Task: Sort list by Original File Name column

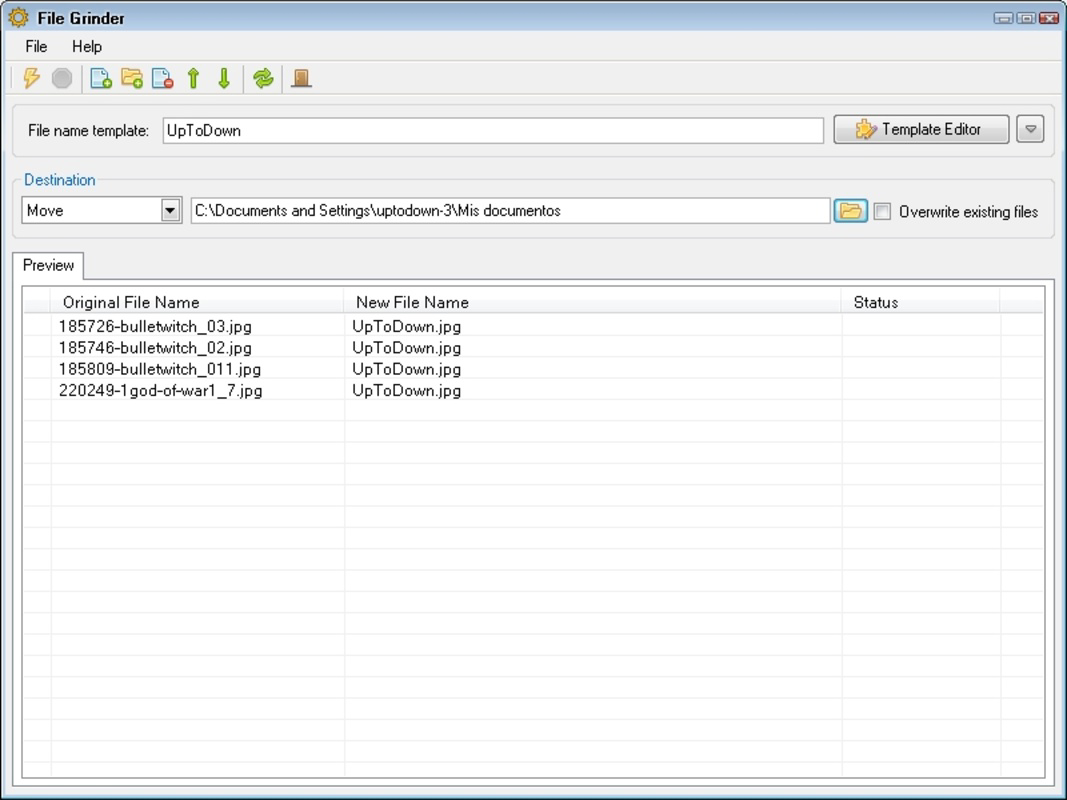Action: tap(130, 302)
